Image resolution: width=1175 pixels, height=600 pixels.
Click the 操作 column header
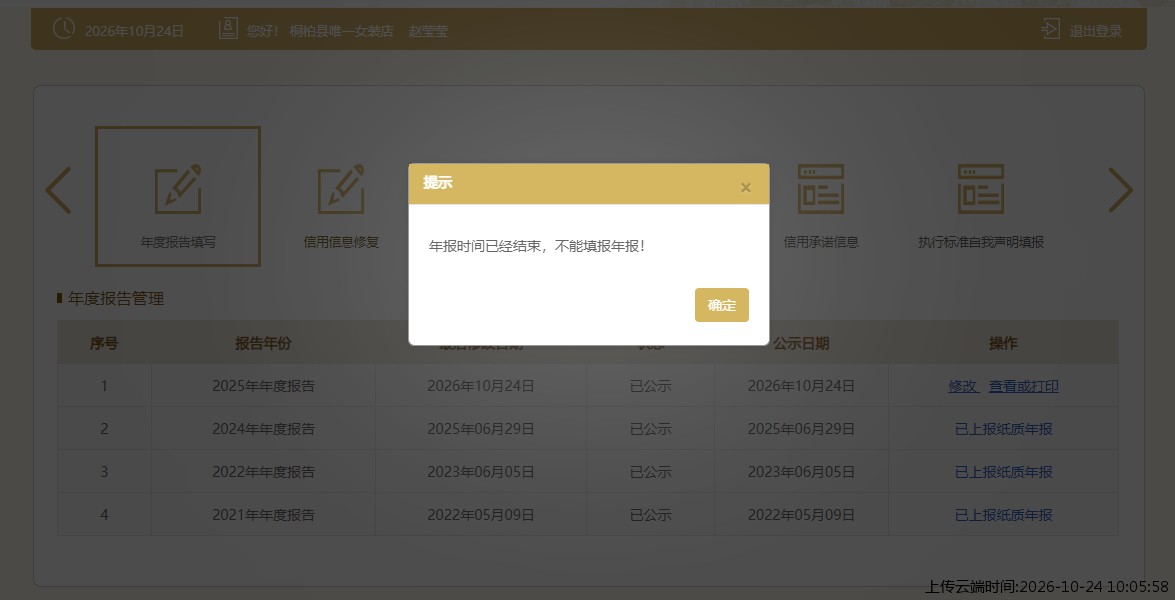[1003, 343]
